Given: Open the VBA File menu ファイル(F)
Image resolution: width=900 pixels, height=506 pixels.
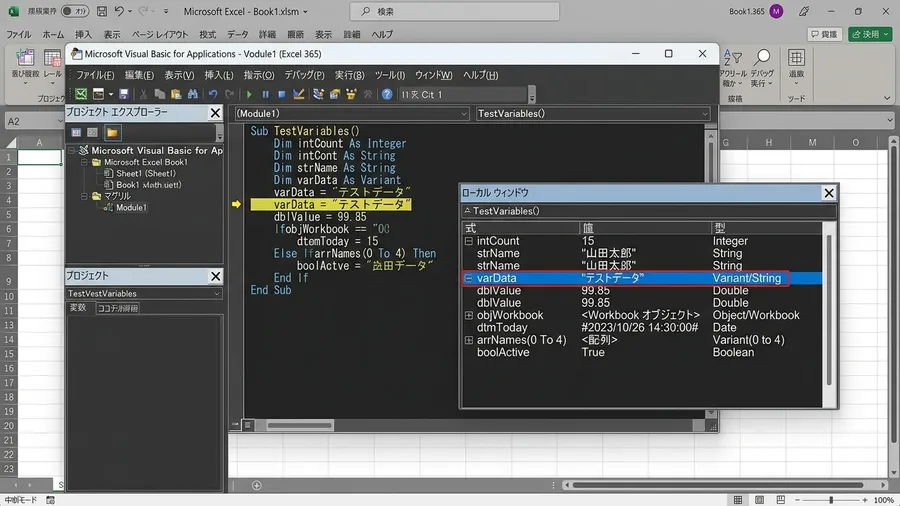Looking at the screenshot, I should [x=95, y=75].
